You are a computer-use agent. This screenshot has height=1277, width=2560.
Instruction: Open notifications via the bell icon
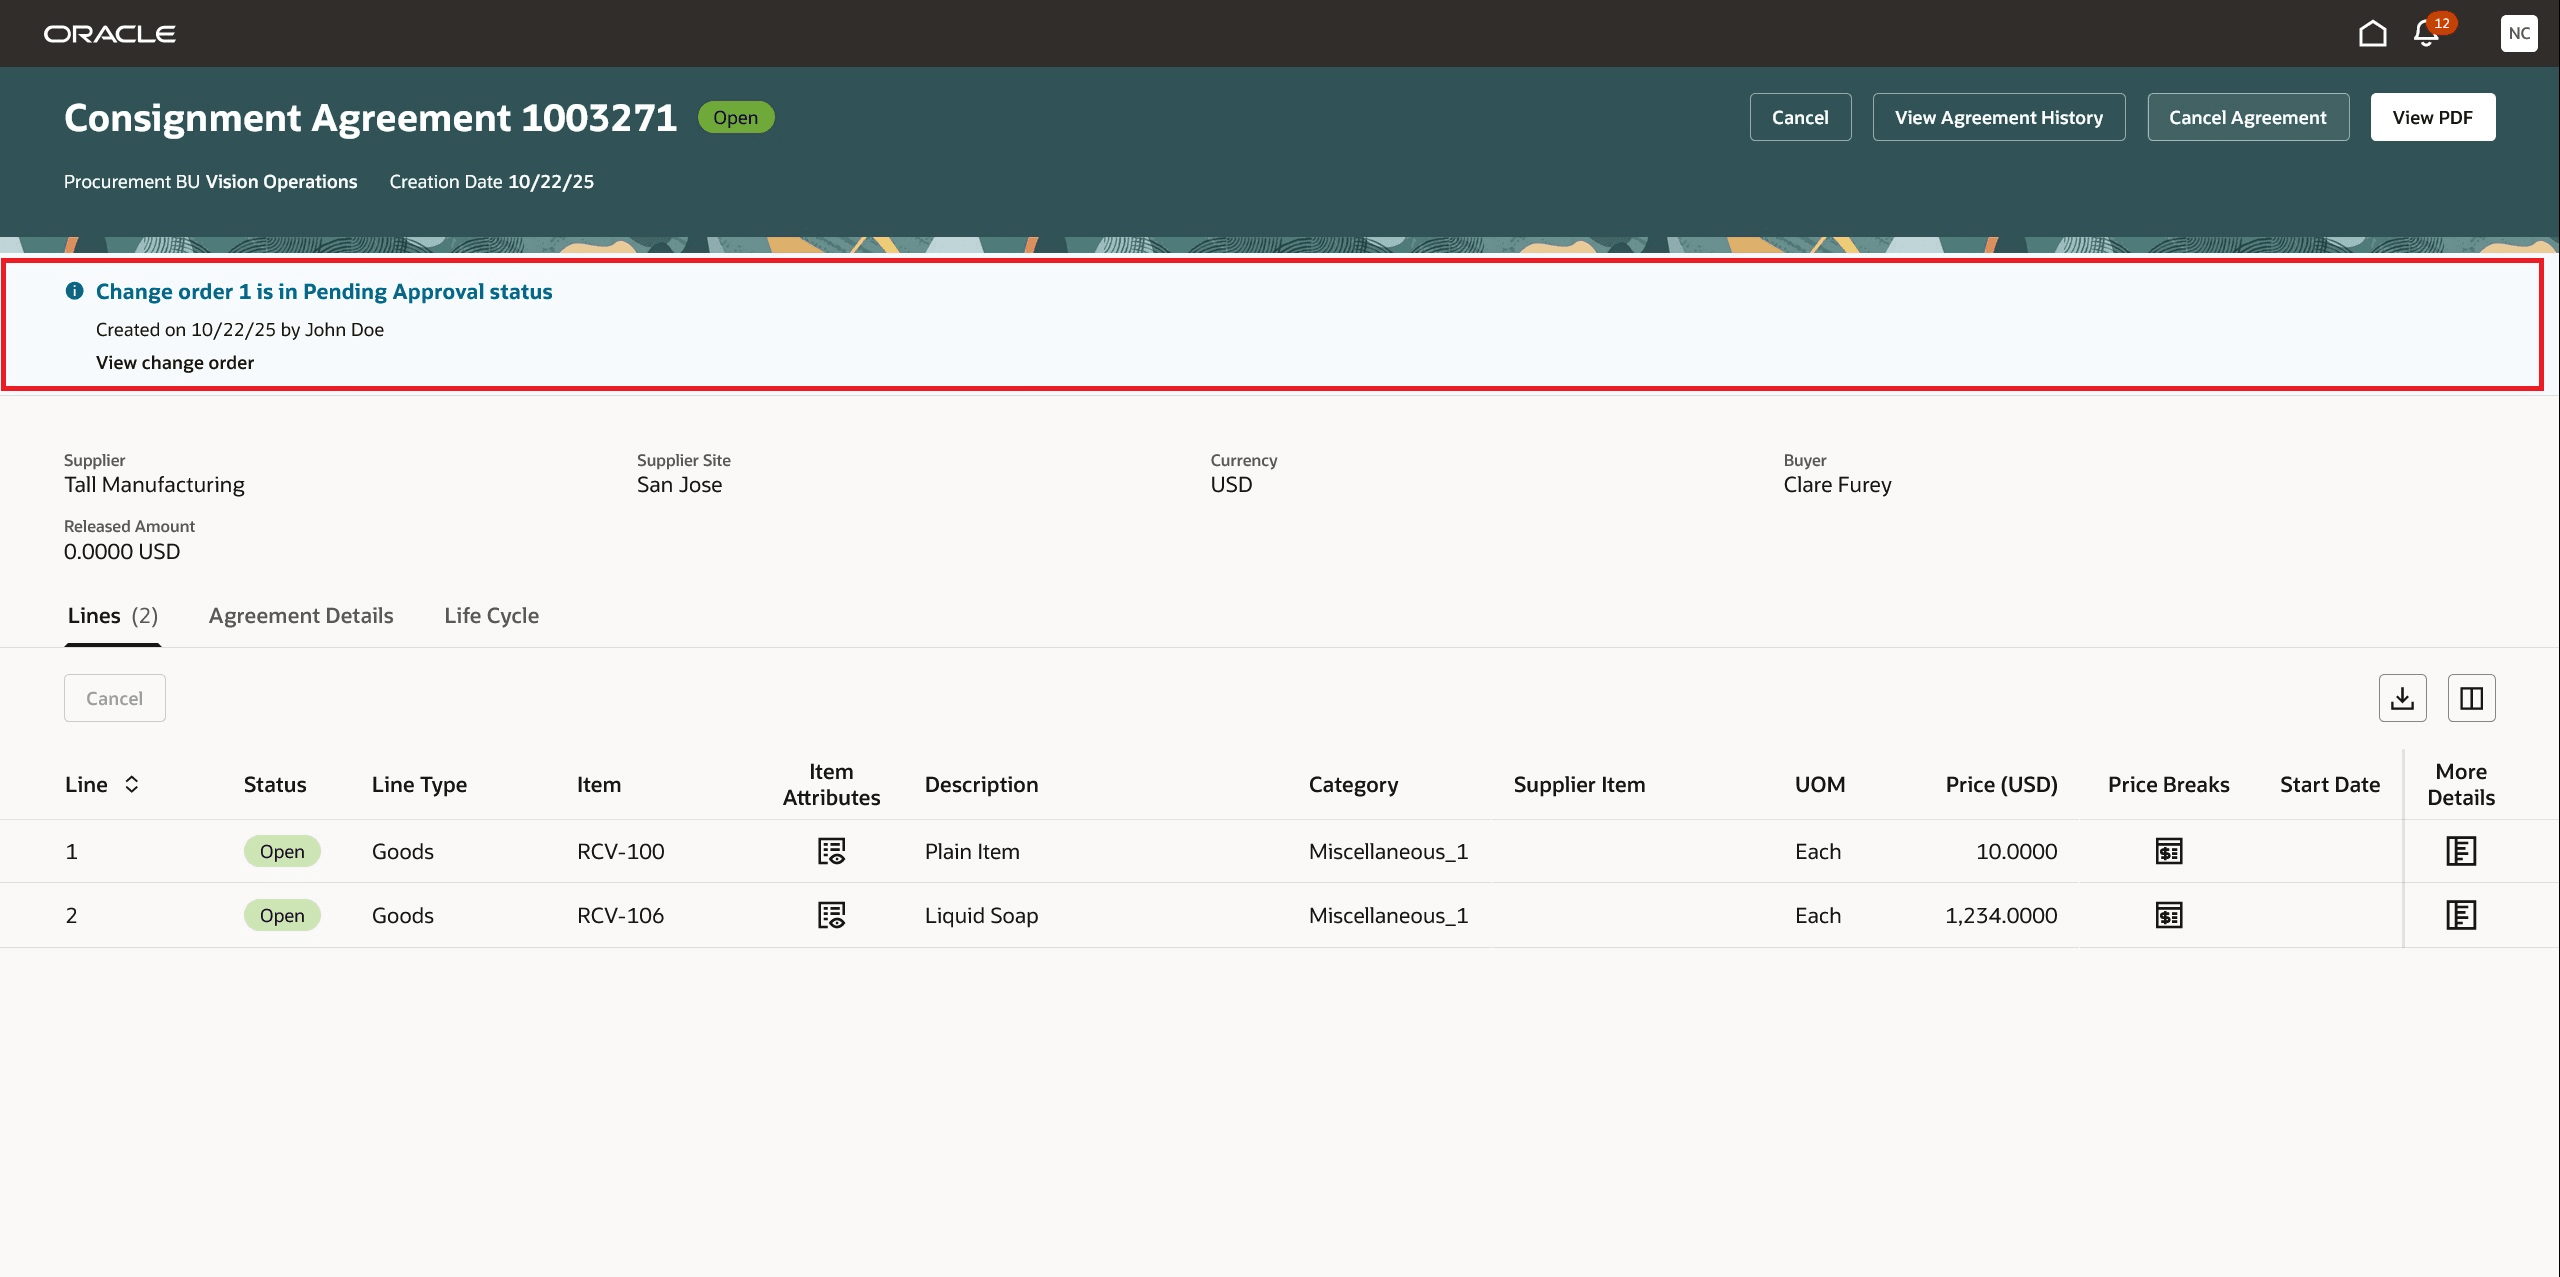pos(2425,33)
